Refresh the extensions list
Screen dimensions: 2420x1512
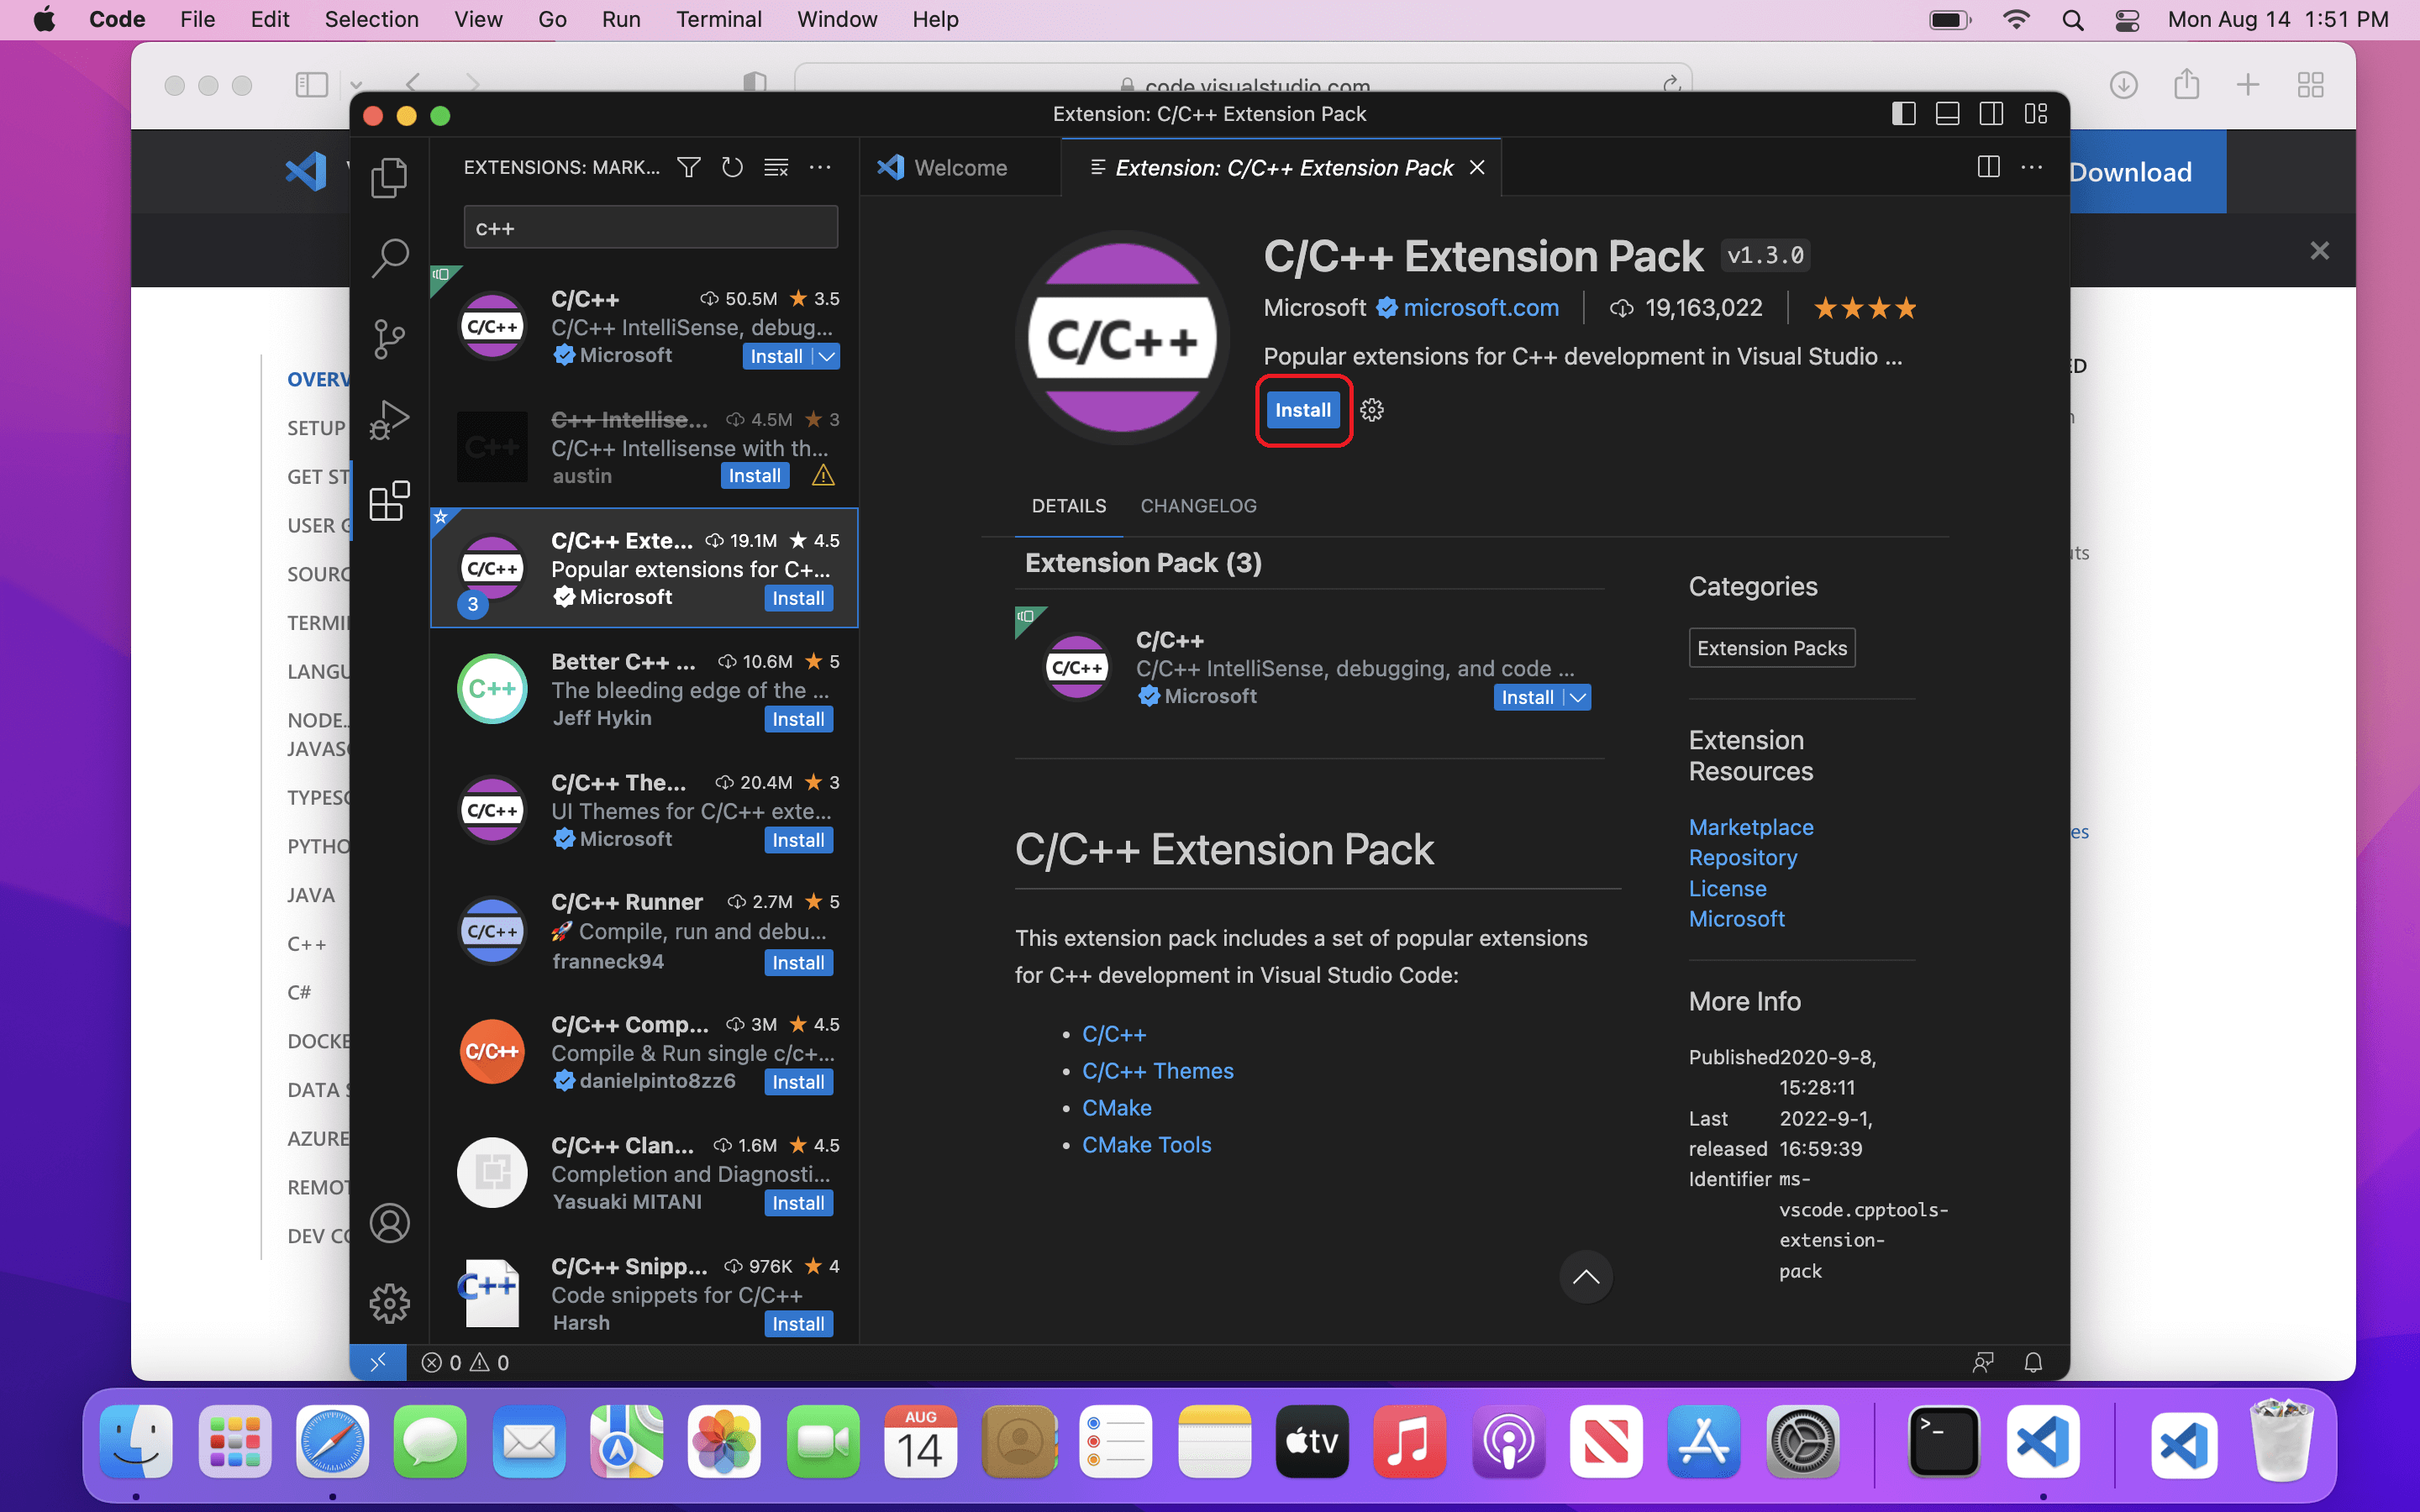732,167
